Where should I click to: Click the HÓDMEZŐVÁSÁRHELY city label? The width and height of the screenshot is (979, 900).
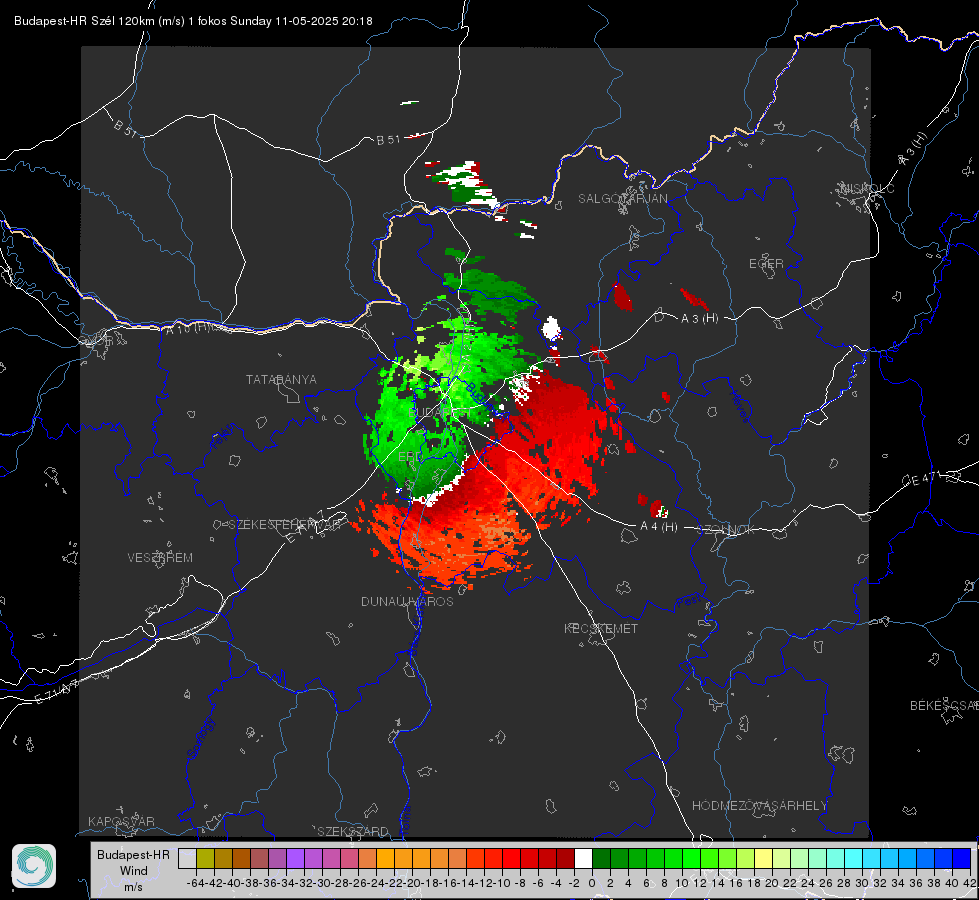pyautogui.click(x=759, y=806)
